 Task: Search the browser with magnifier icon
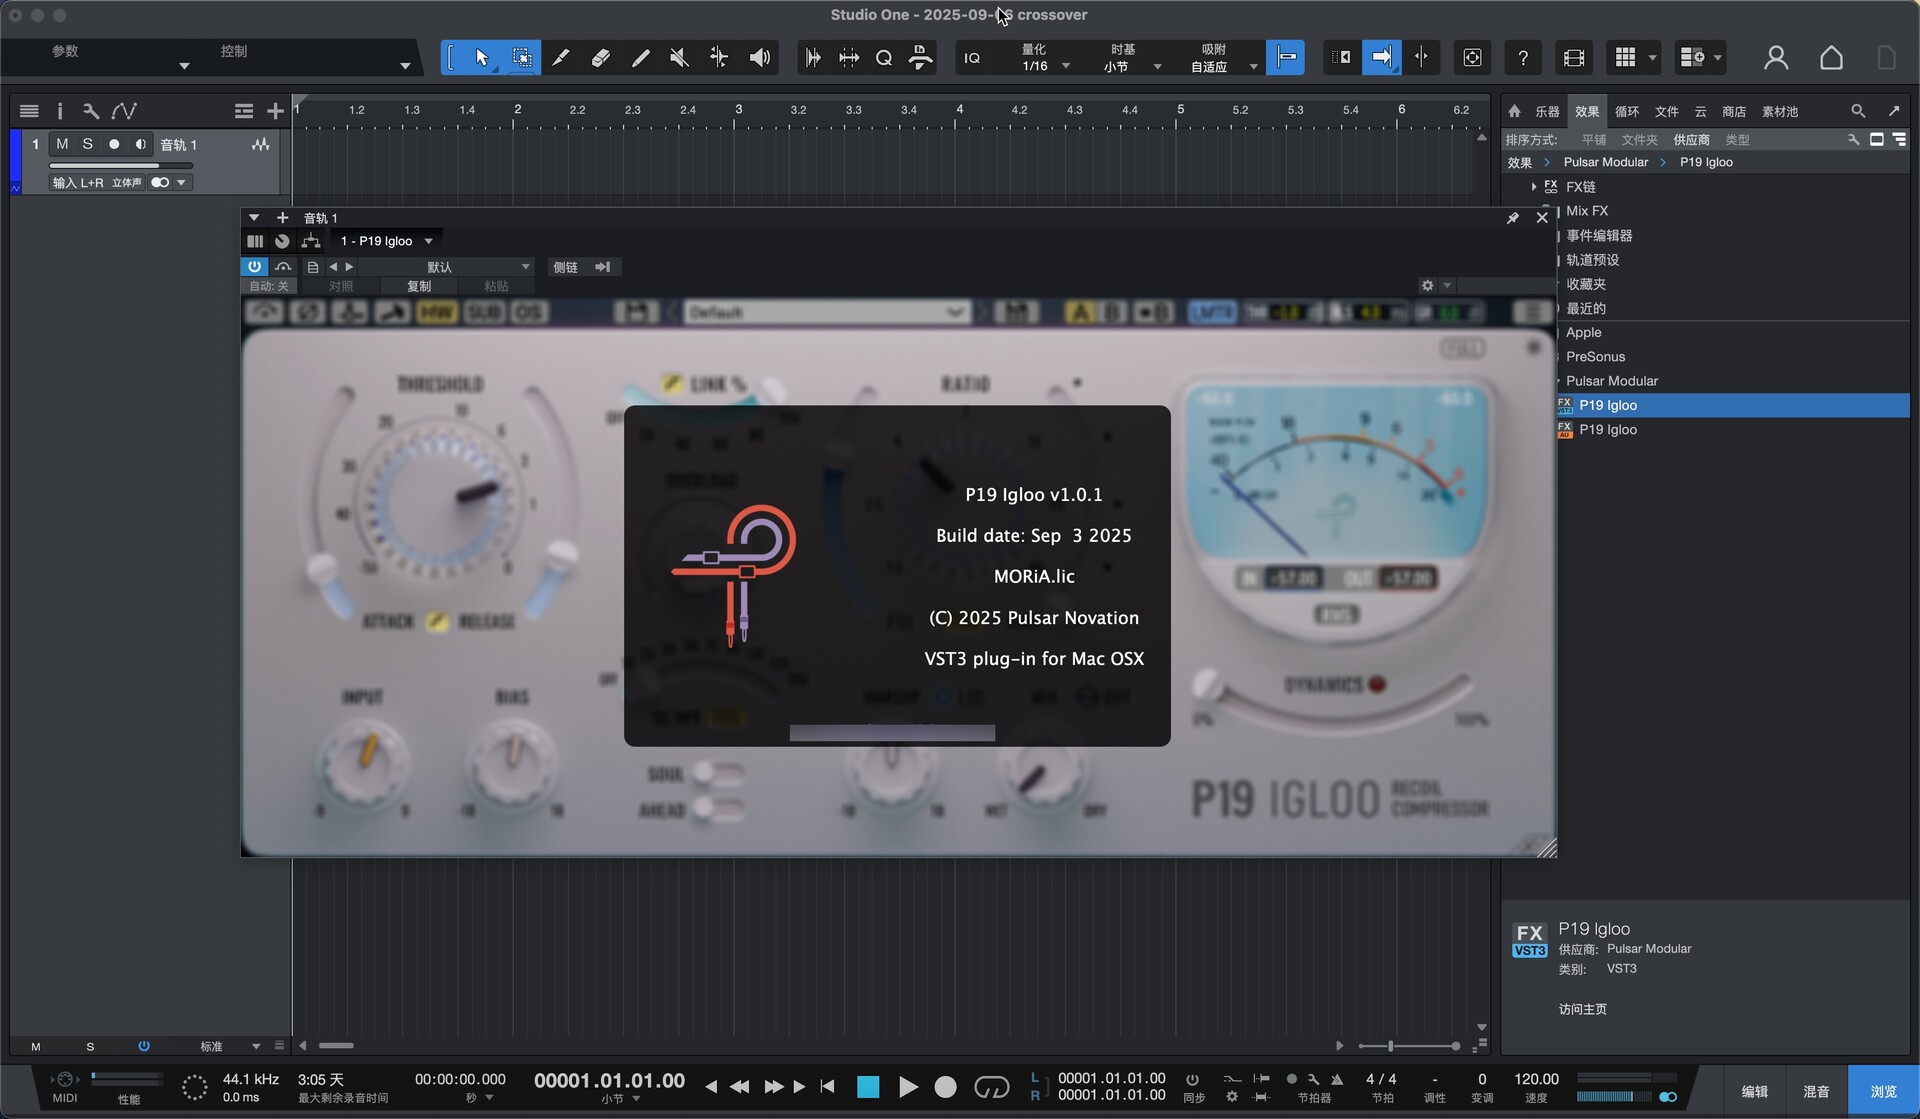[x=1857, y=111]
